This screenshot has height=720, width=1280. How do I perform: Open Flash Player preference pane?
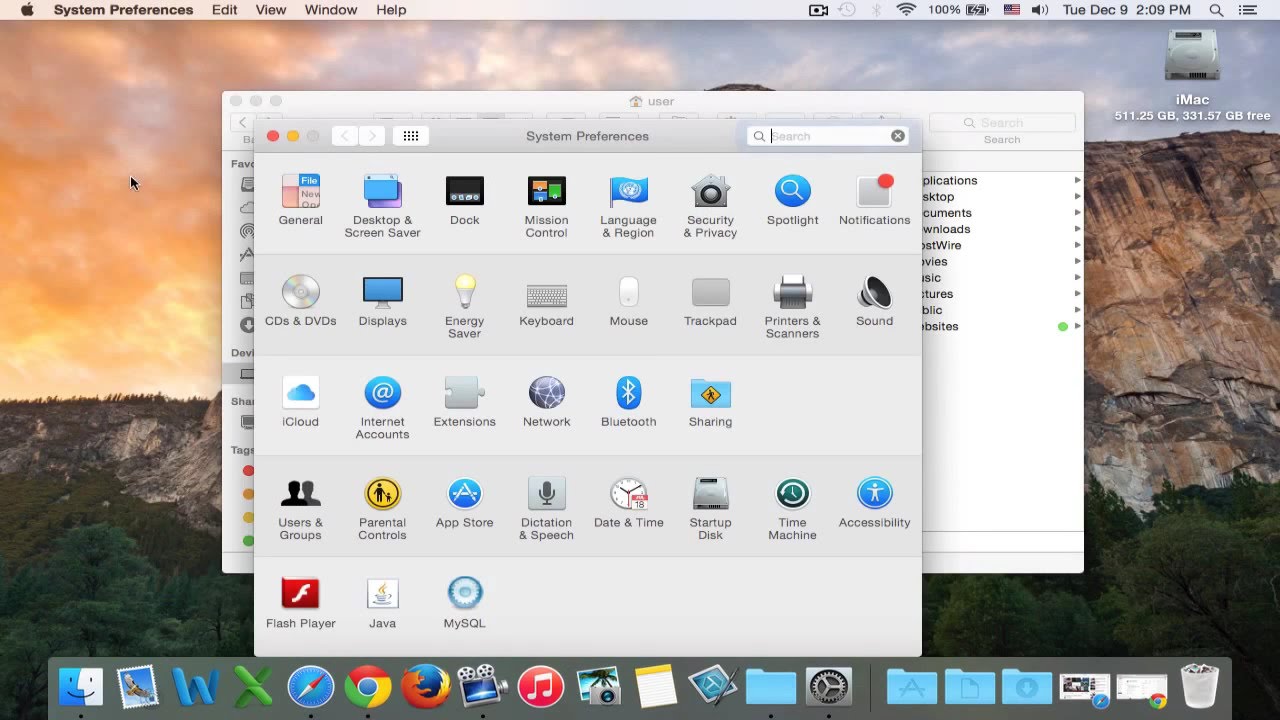coord(300,603)
